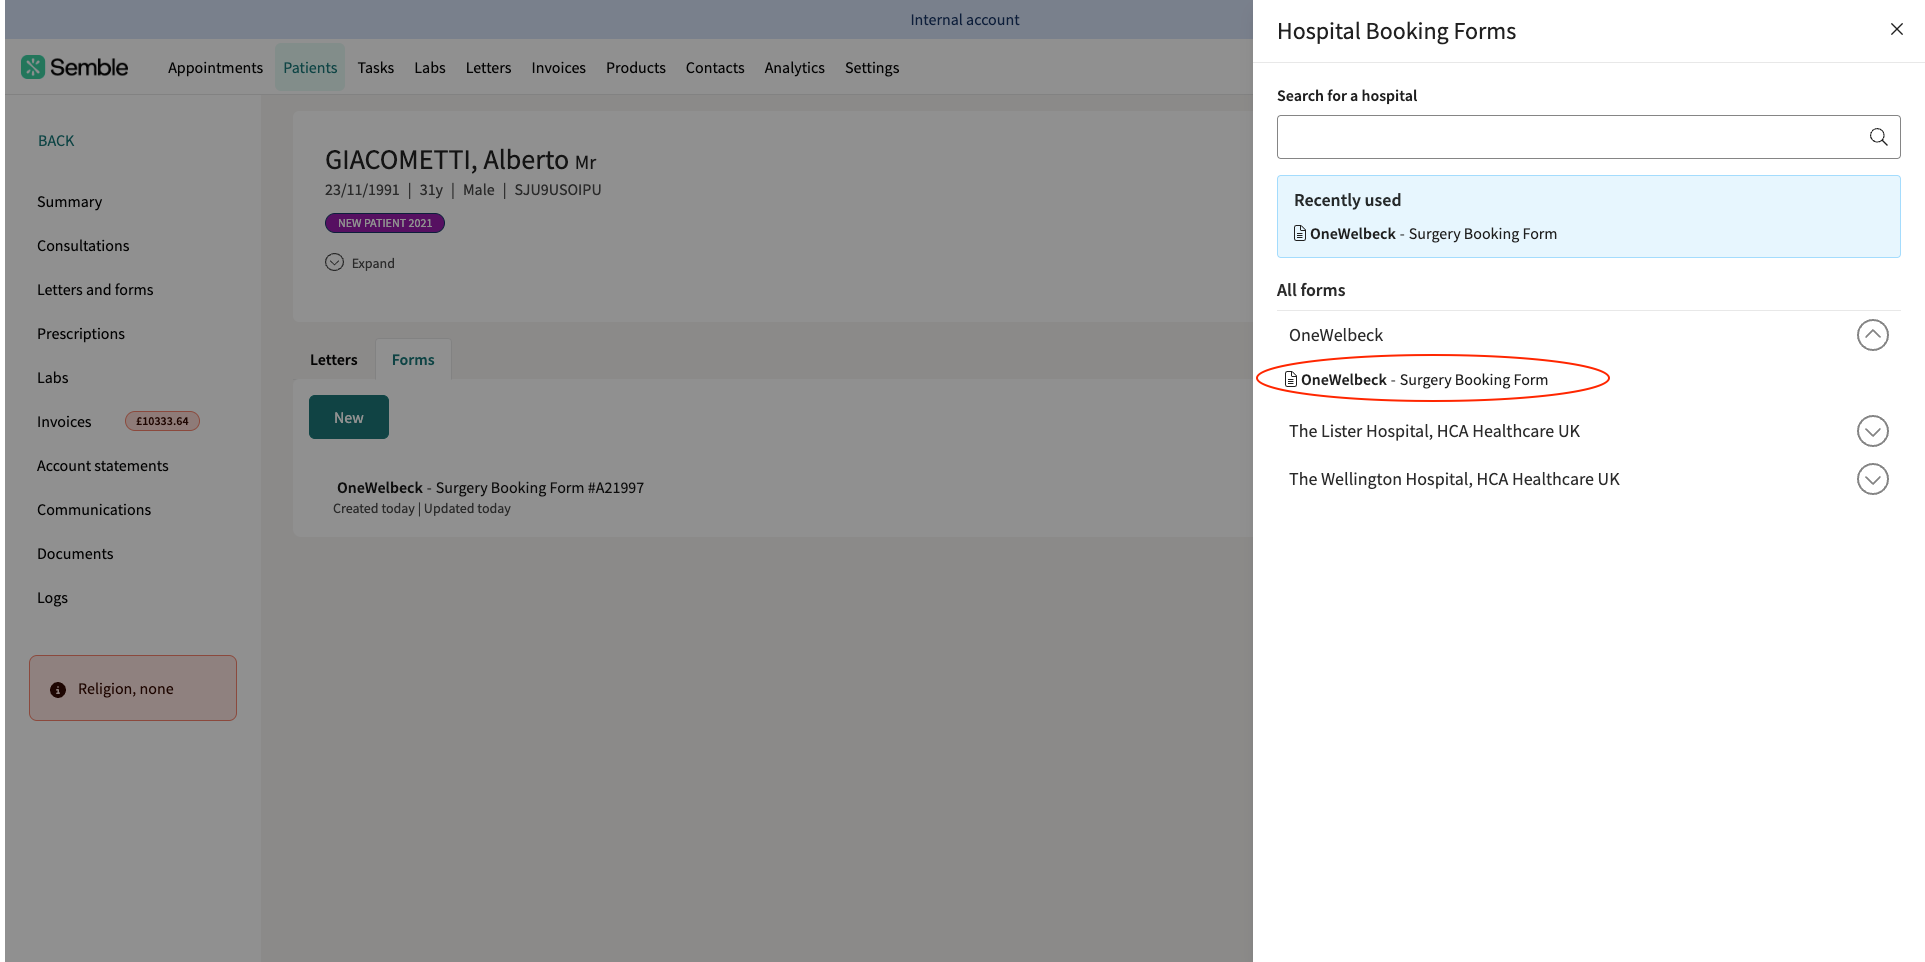Click the NEW PATIENT 2021 tag

coord(385,223)
